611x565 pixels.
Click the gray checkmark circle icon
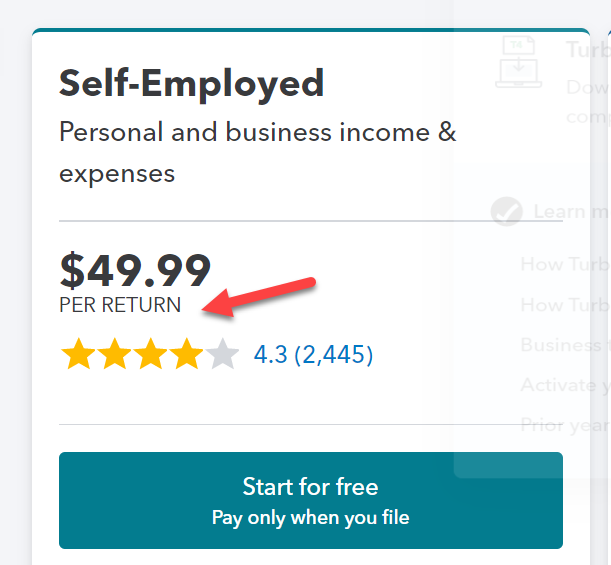pos(507,211)
